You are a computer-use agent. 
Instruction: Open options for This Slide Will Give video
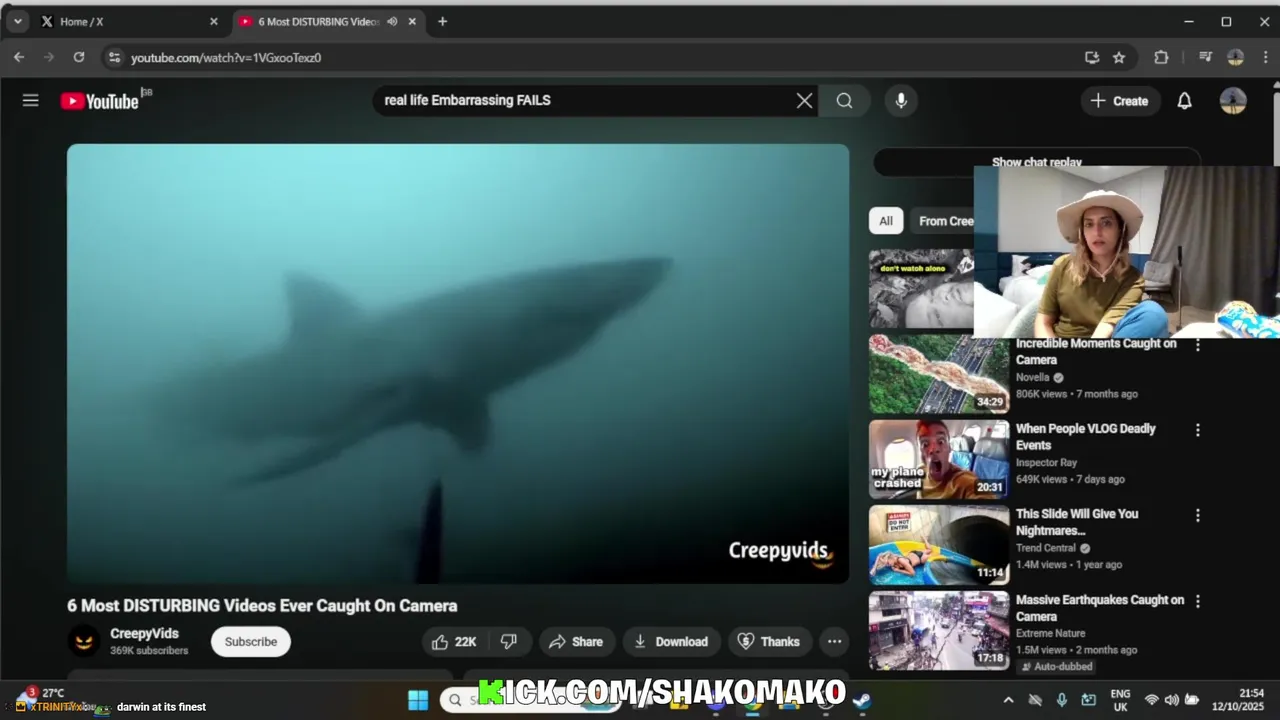coord(1197,515)
